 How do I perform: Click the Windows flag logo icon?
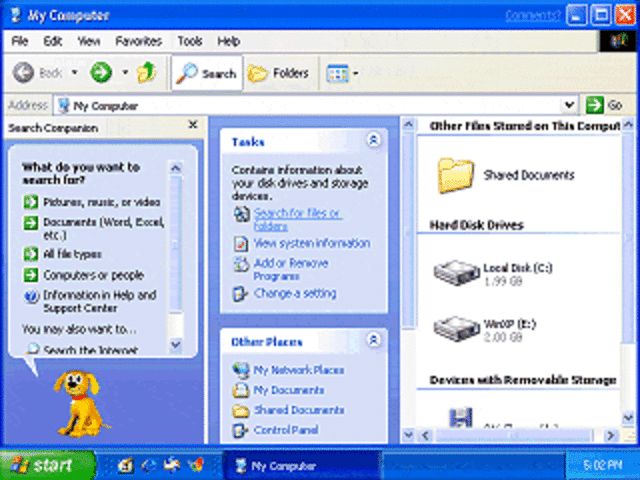point(619,41)
